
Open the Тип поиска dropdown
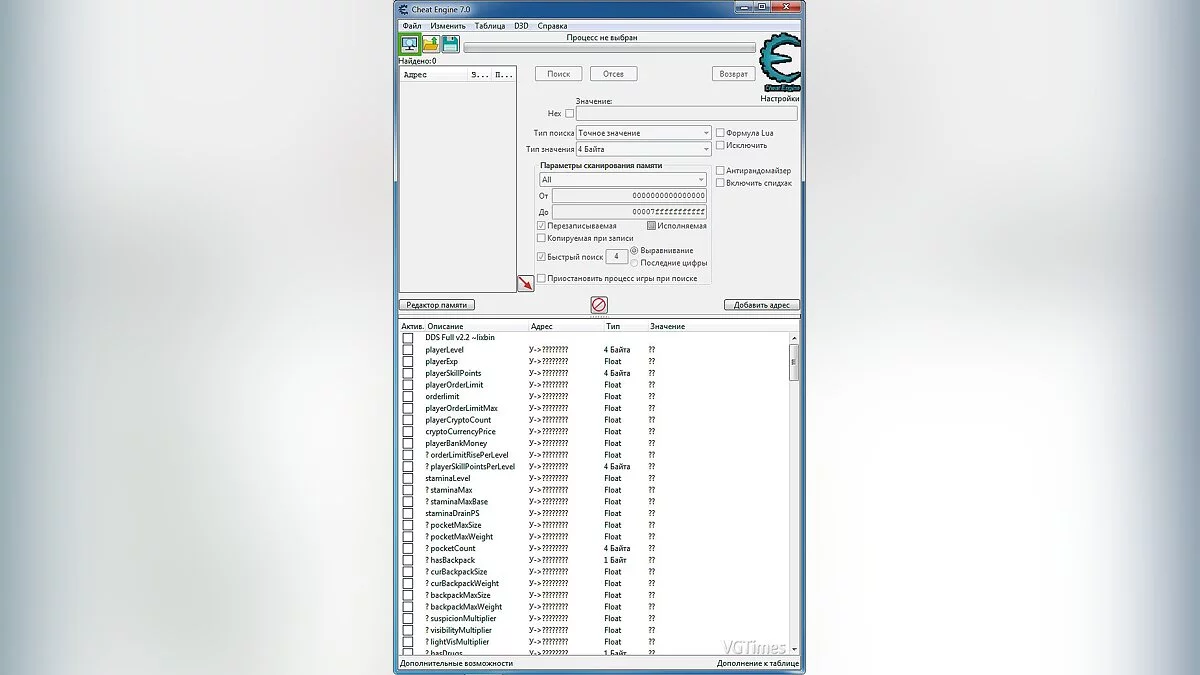pyautogui.click(x=706, y=133)
